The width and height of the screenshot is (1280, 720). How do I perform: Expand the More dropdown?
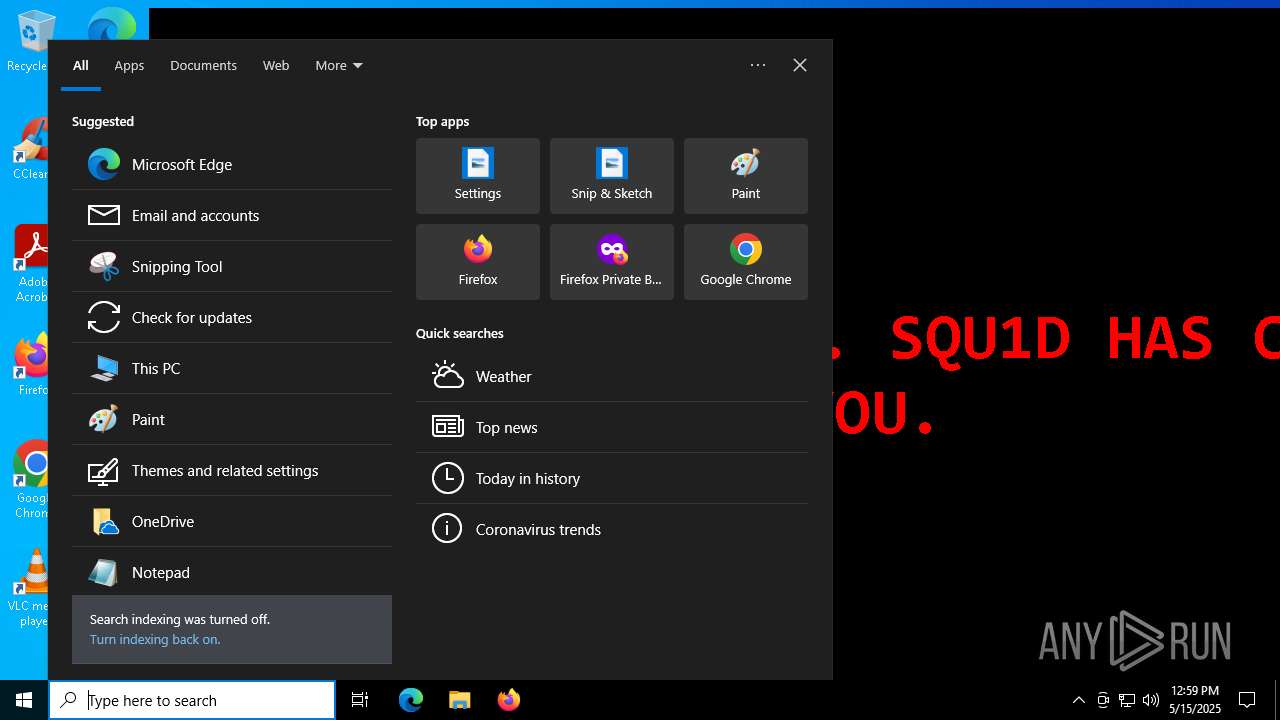tap(339, 65)
